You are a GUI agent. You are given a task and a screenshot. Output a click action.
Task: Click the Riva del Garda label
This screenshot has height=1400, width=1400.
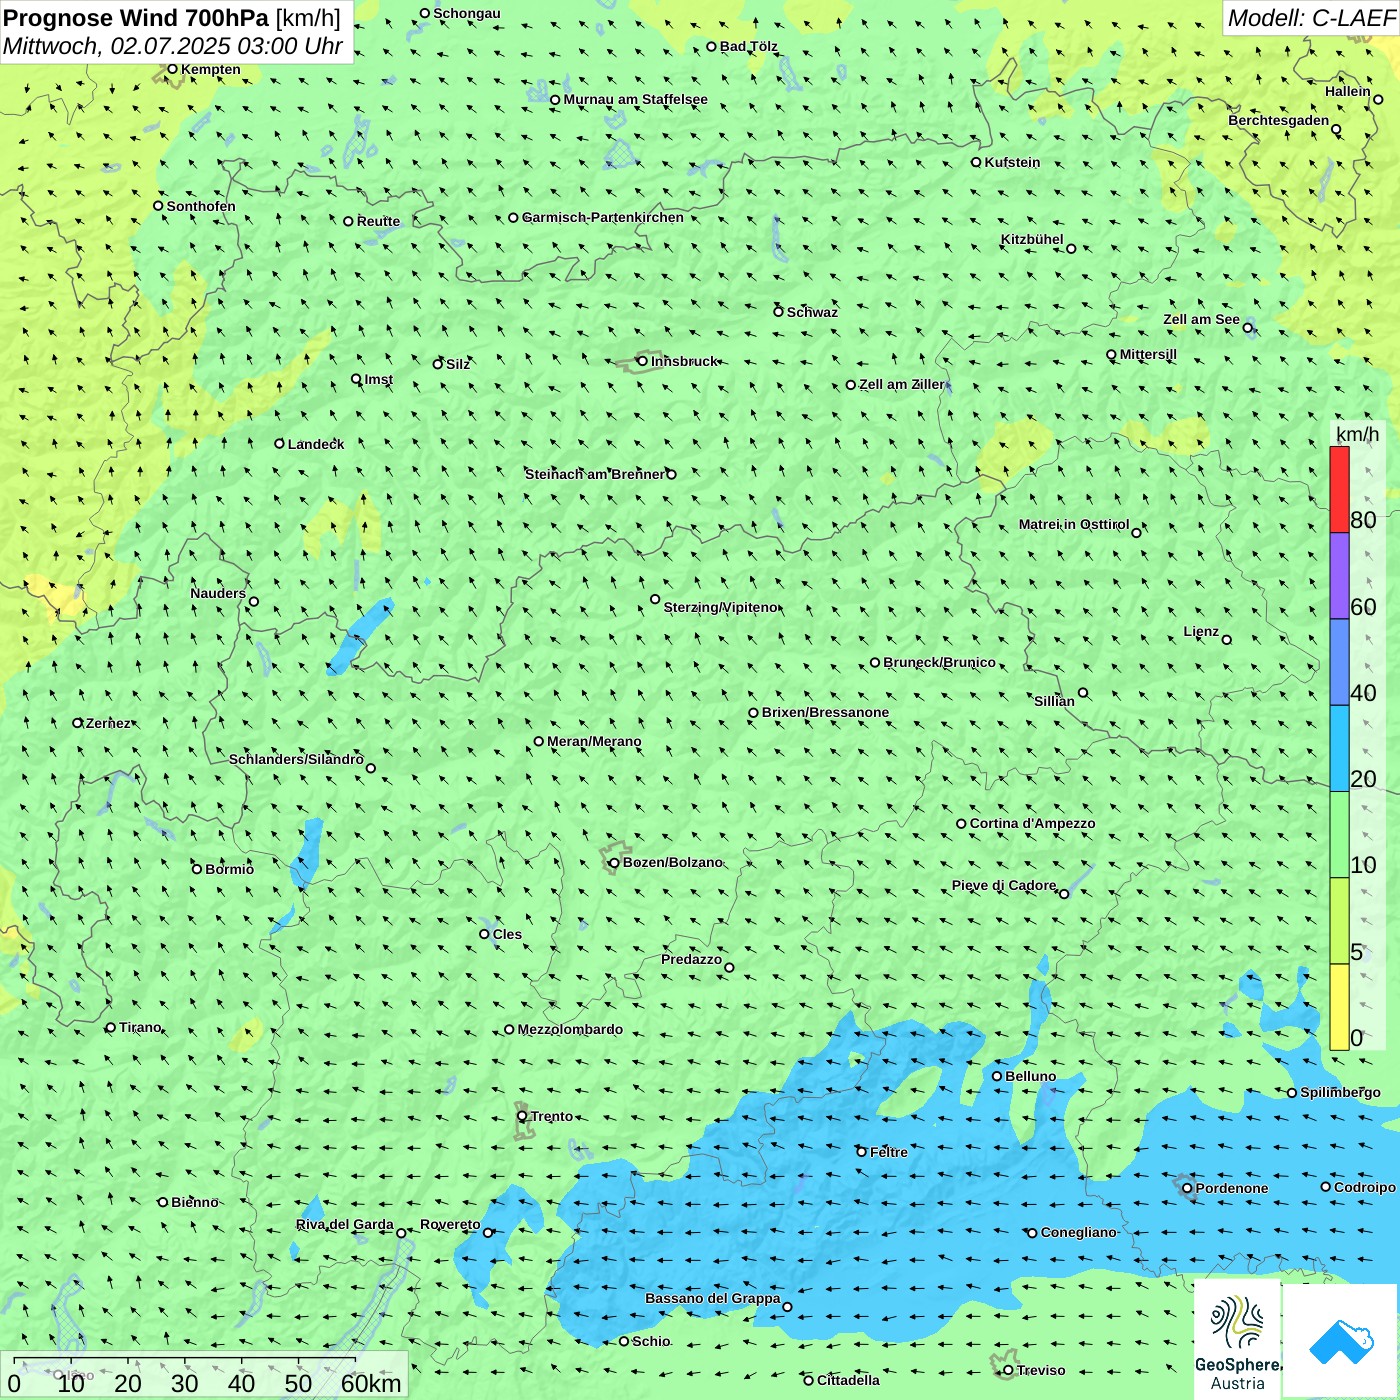344,1224
